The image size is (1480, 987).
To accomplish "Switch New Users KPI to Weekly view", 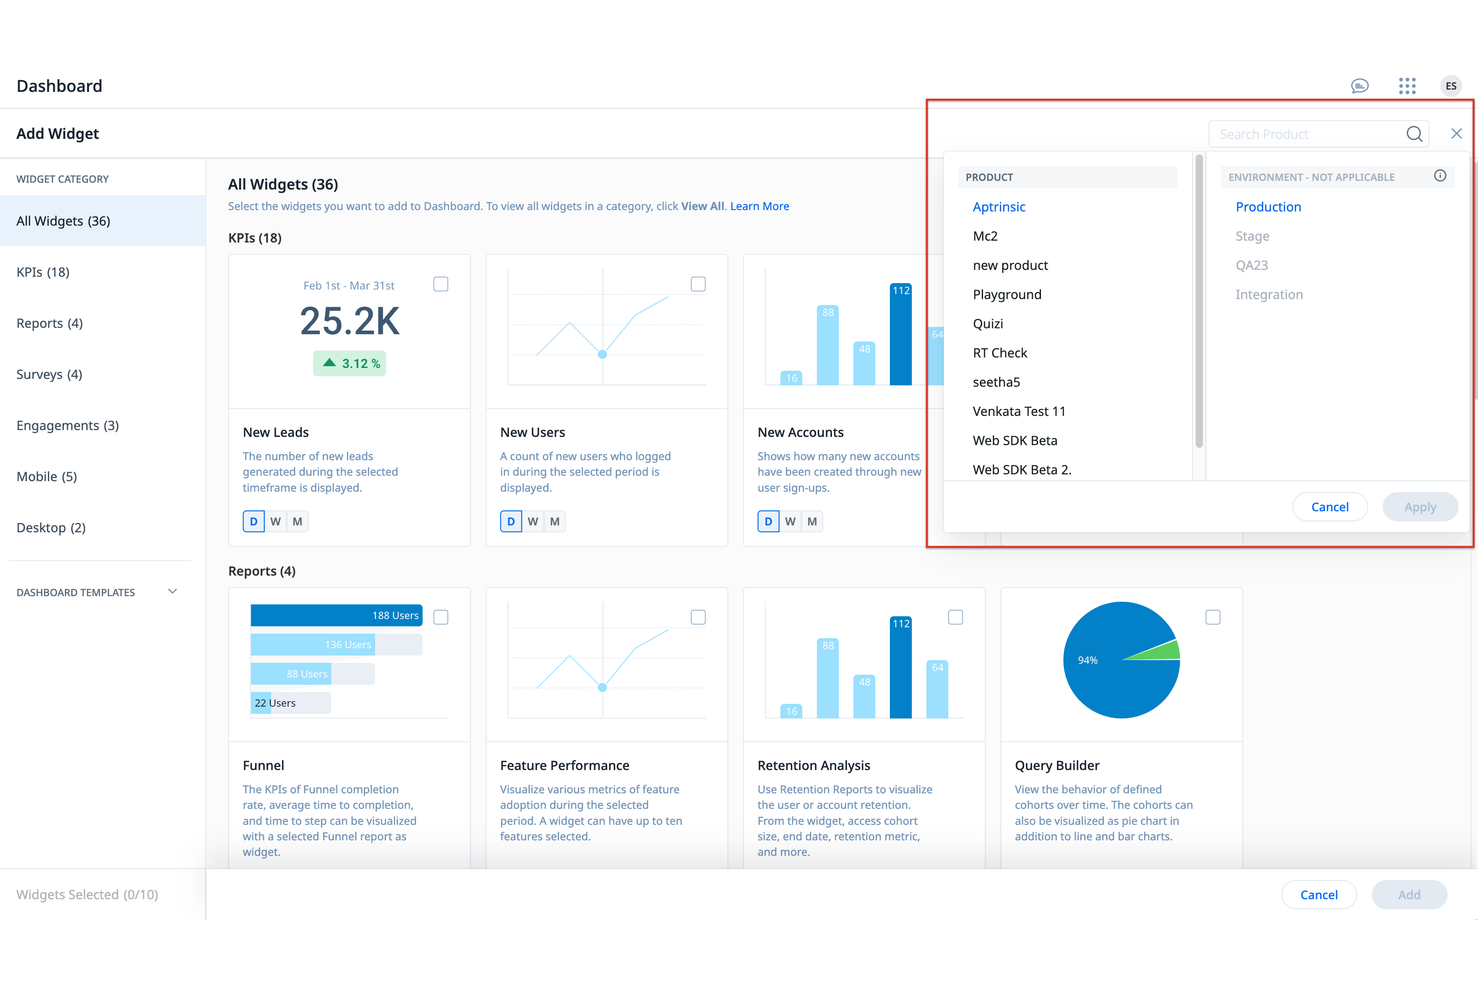I will point(532,521).
